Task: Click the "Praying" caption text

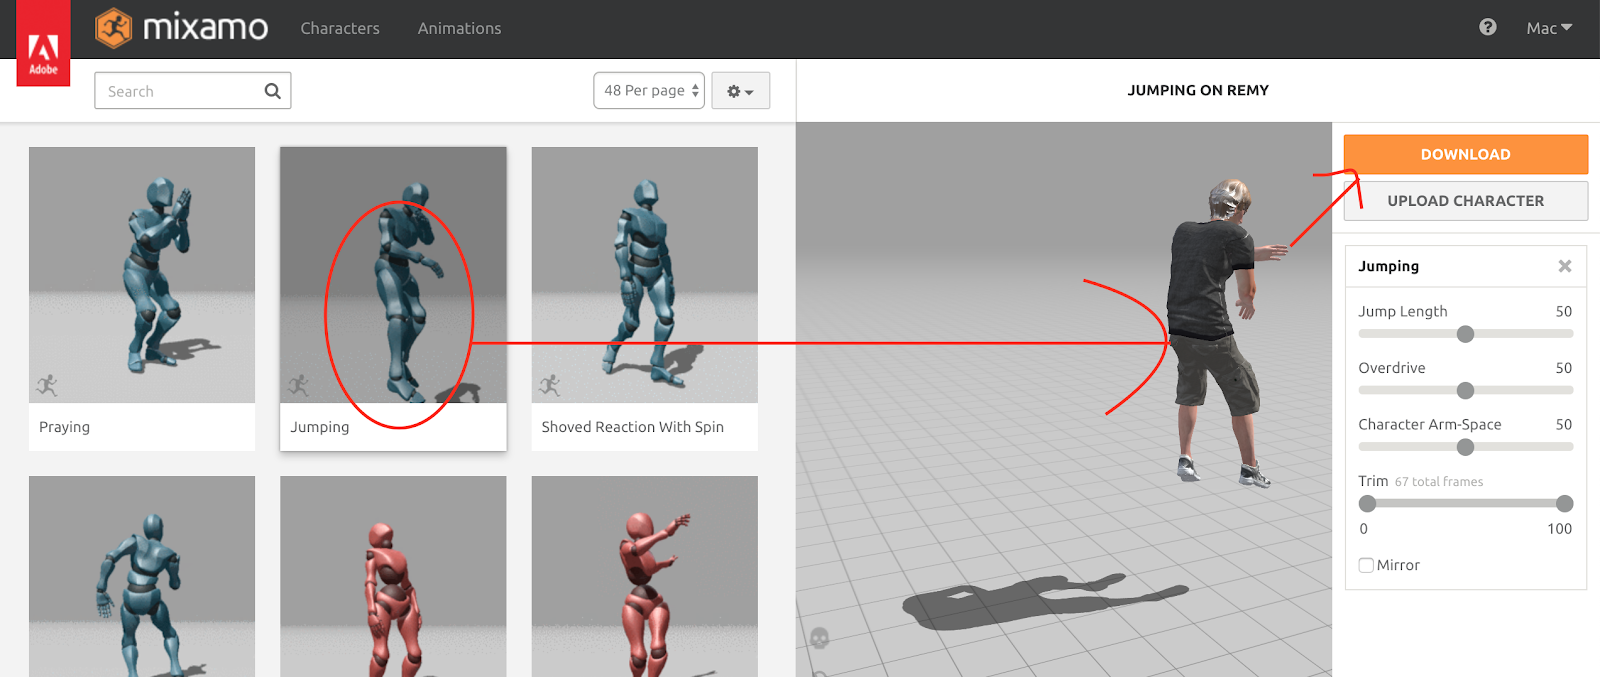Action: 64,427
